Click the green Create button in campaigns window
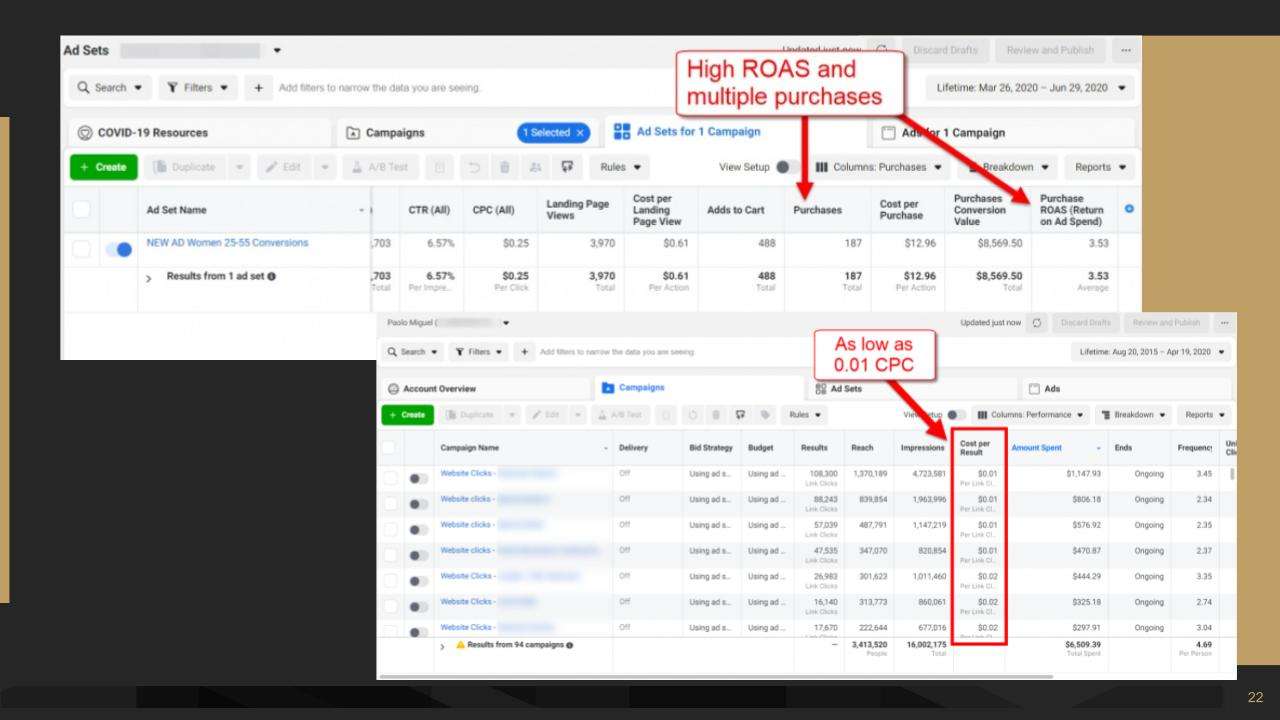Screen dimensions: 1280x720 [x=406, y=415]
